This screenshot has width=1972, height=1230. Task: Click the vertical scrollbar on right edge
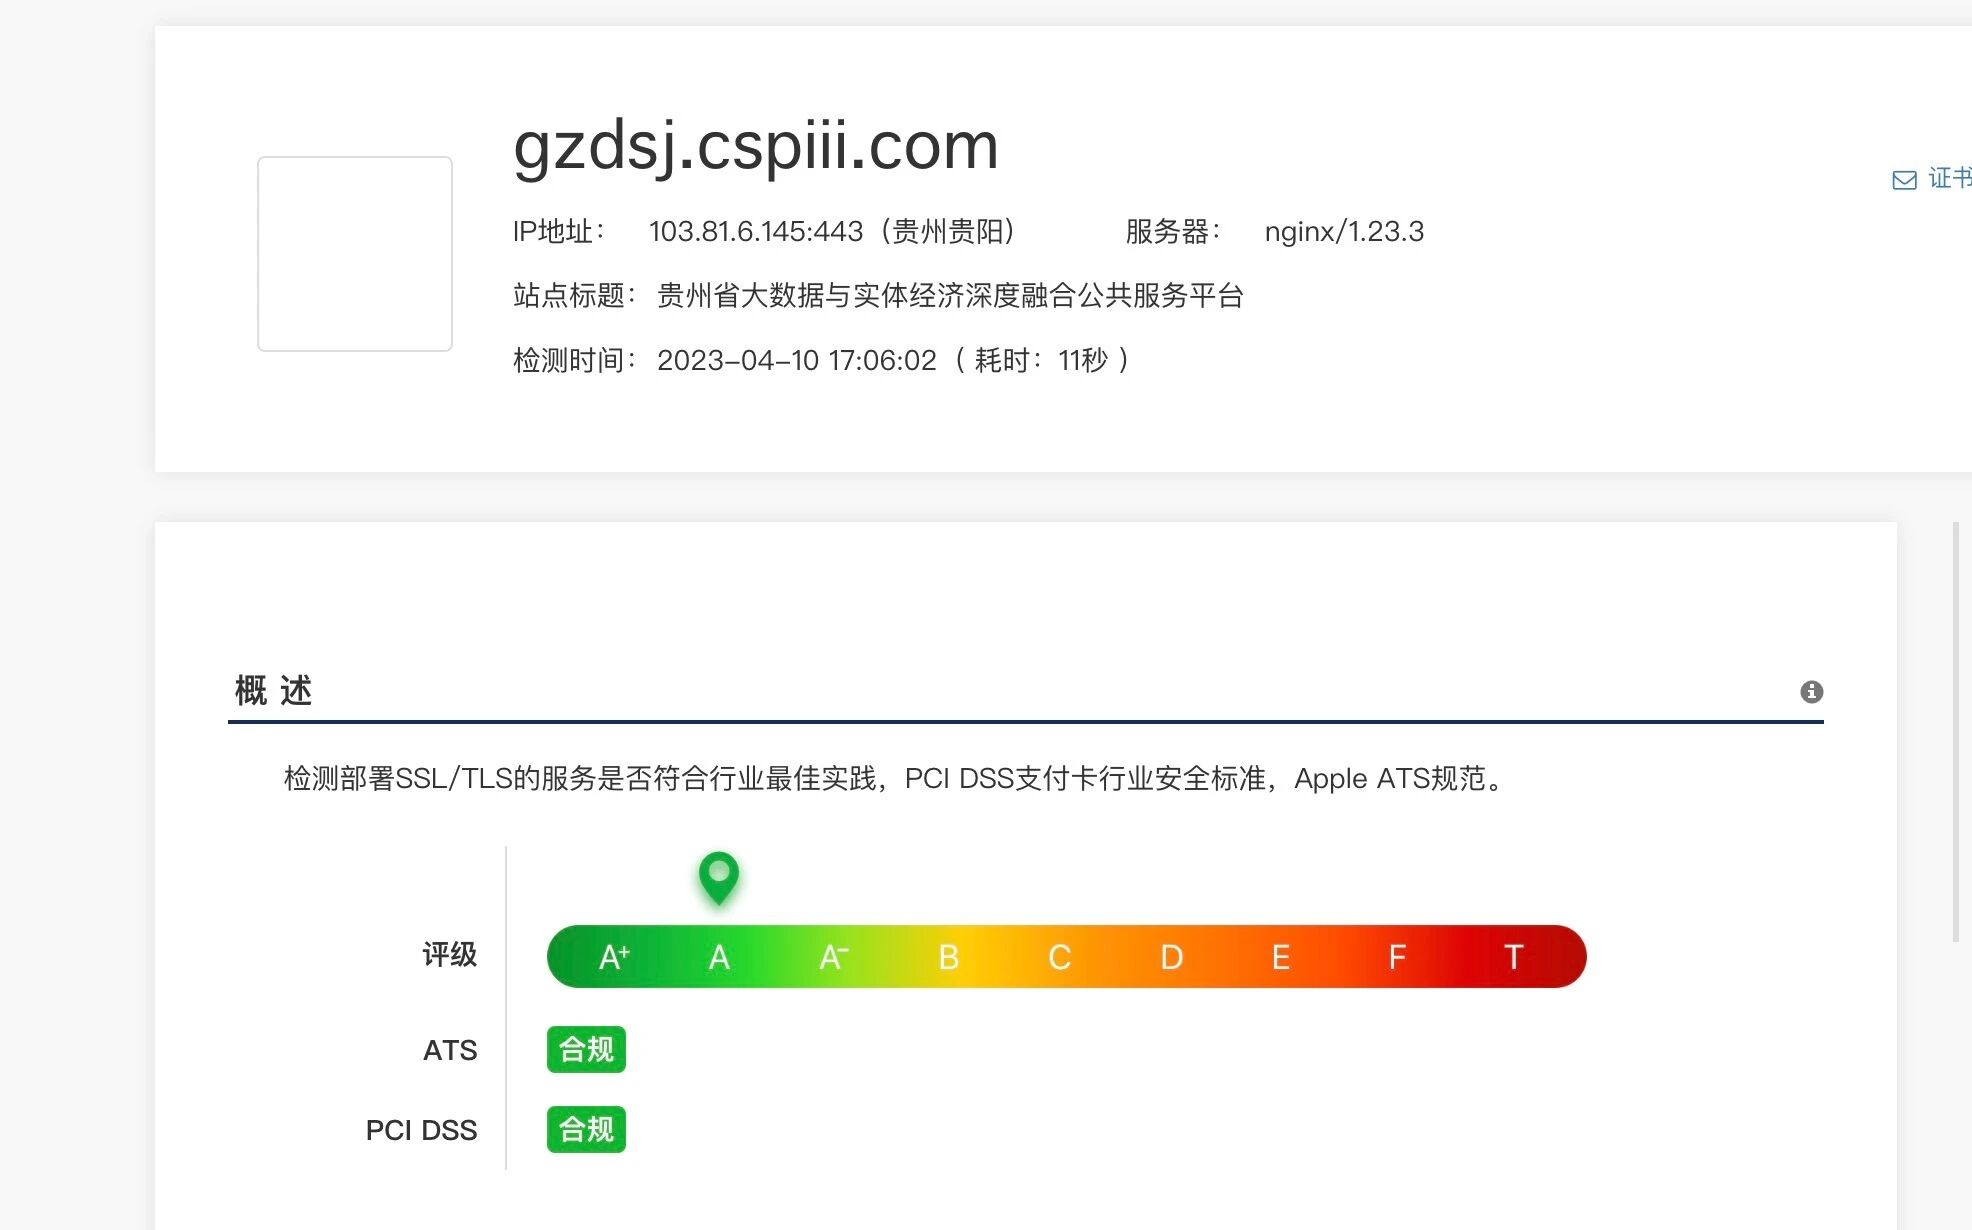[1956, 730]
